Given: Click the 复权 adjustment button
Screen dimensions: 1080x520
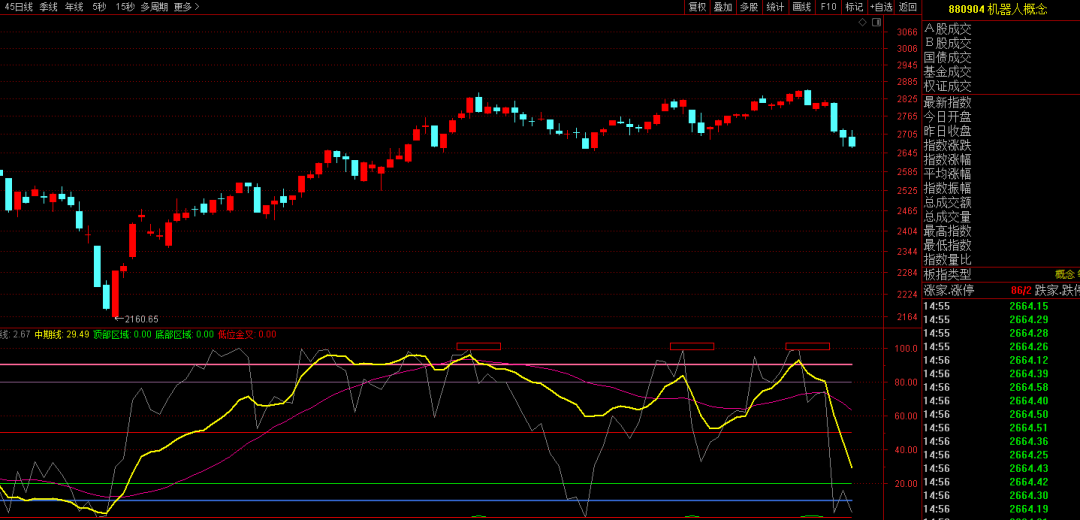Looking at the screenshot, I should (697, 7).
